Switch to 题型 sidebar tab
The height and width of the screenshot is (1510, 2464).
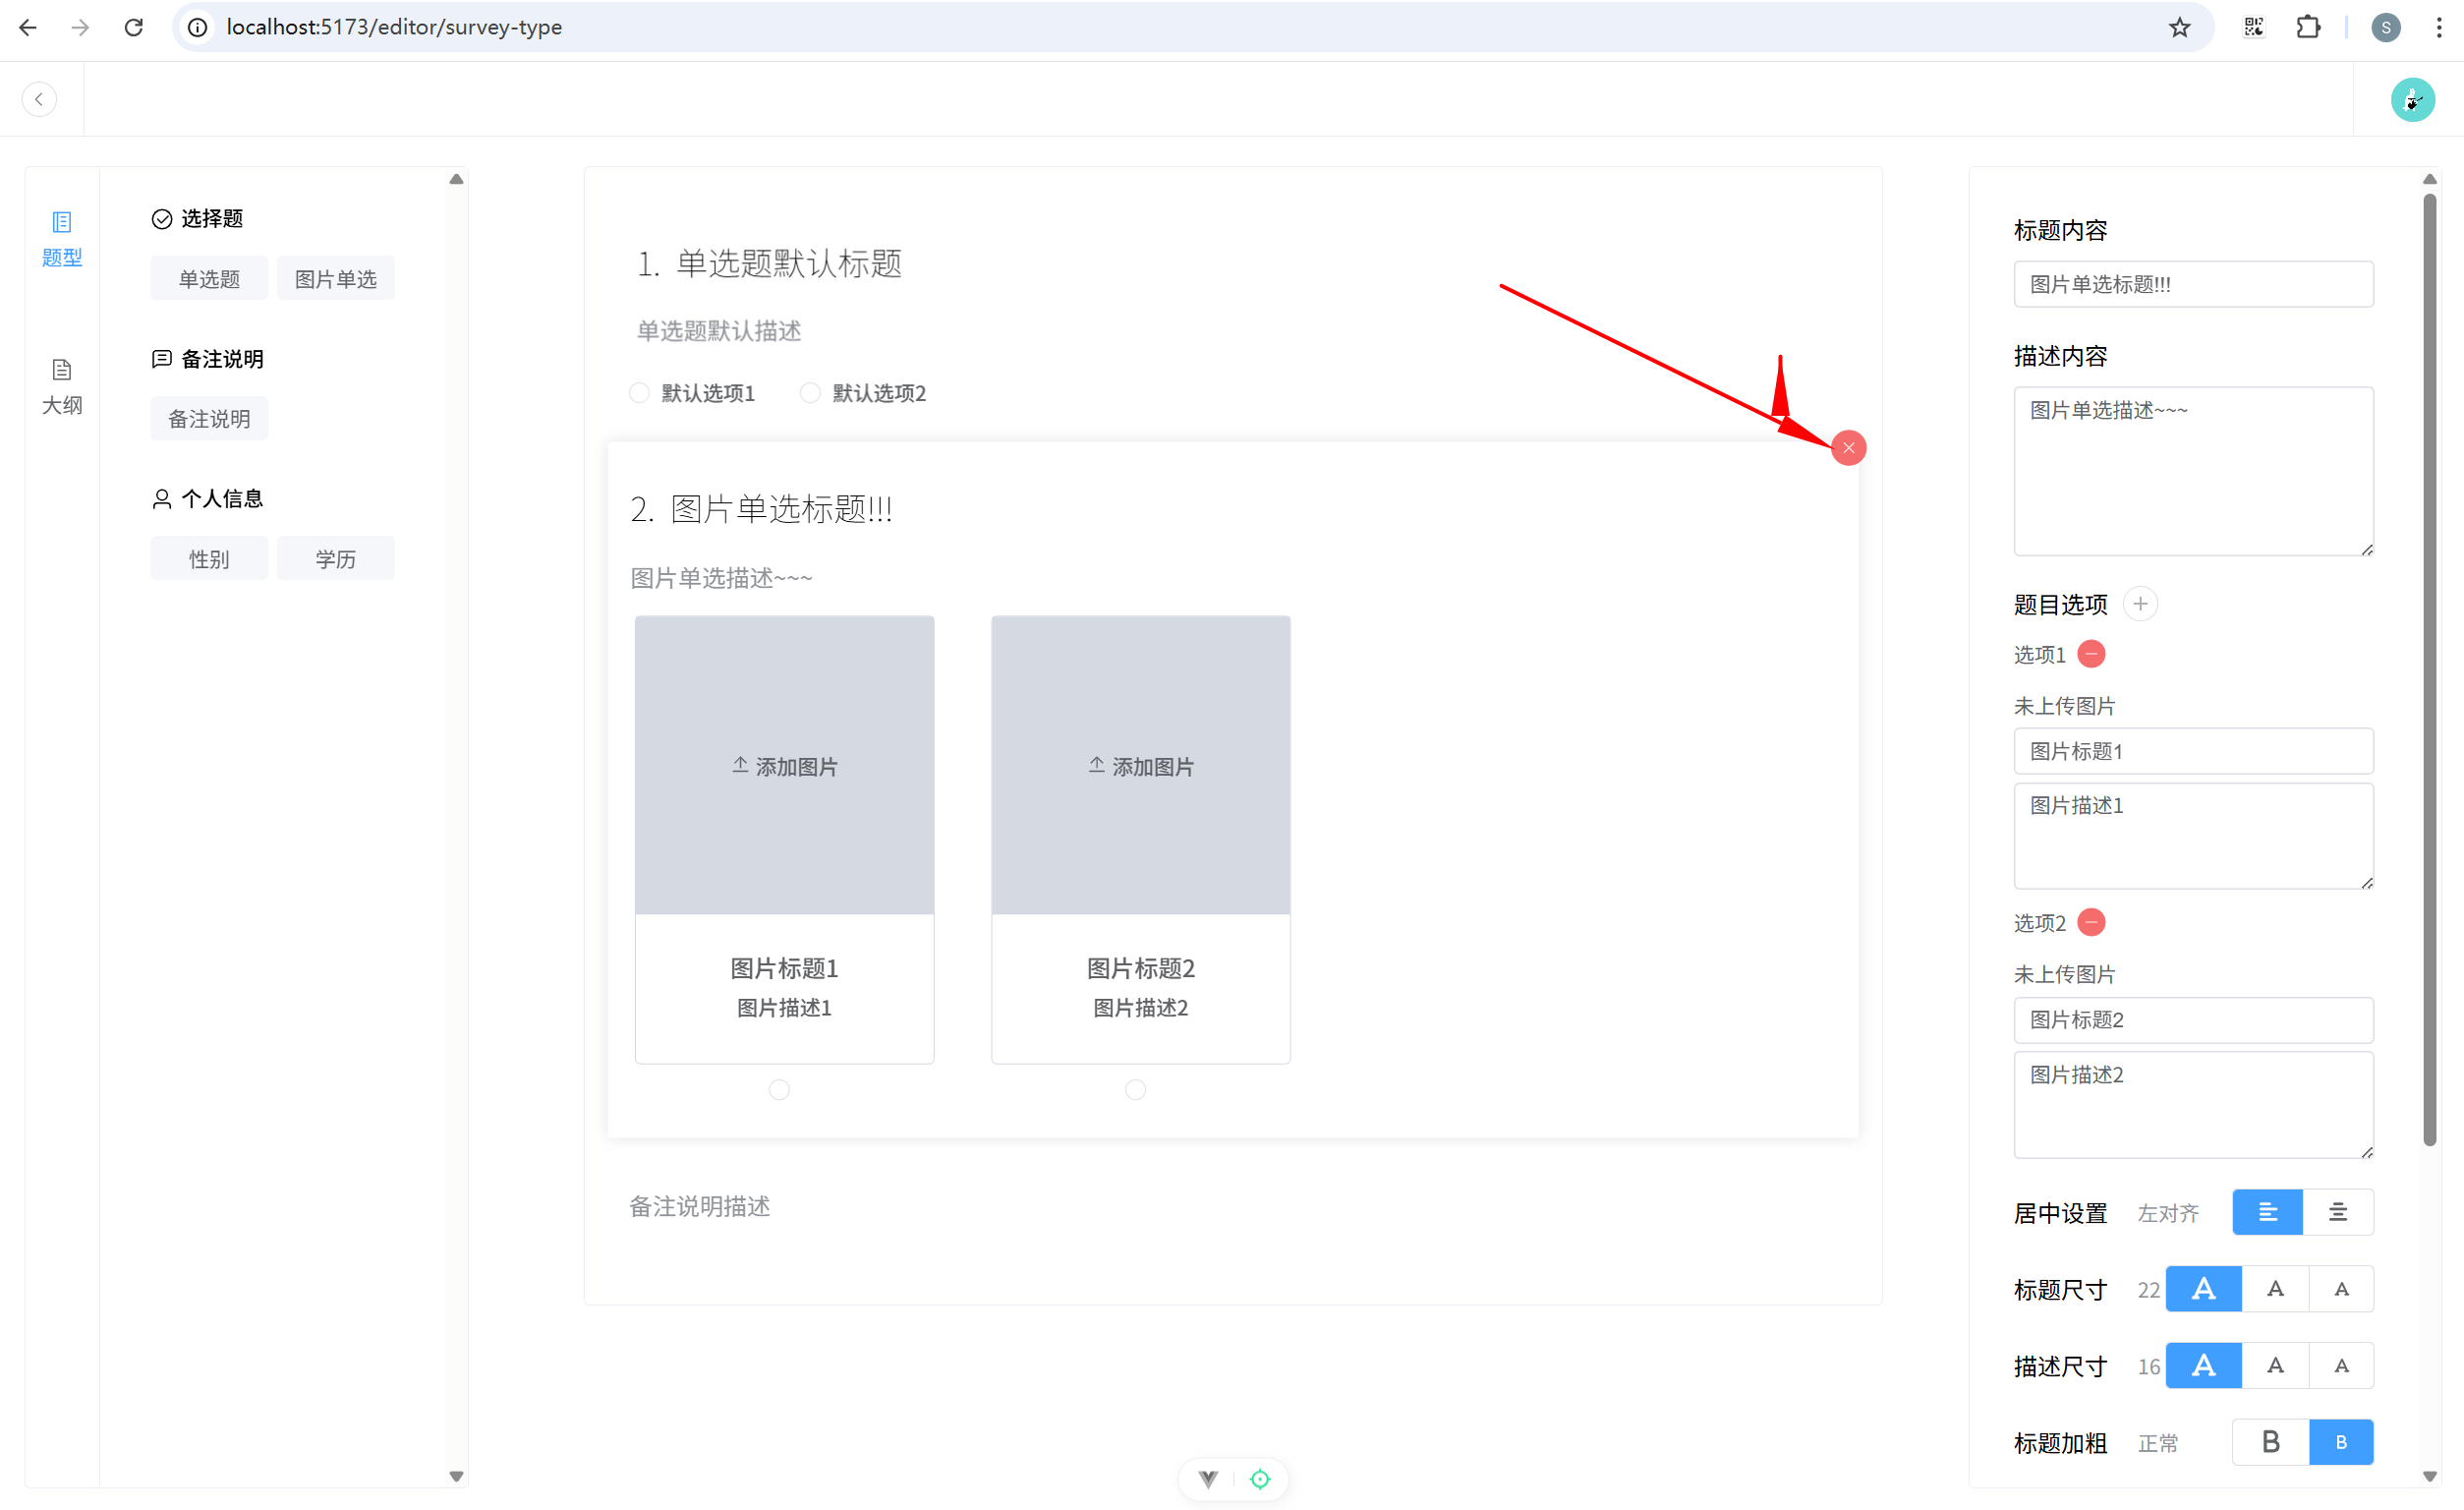62,238
